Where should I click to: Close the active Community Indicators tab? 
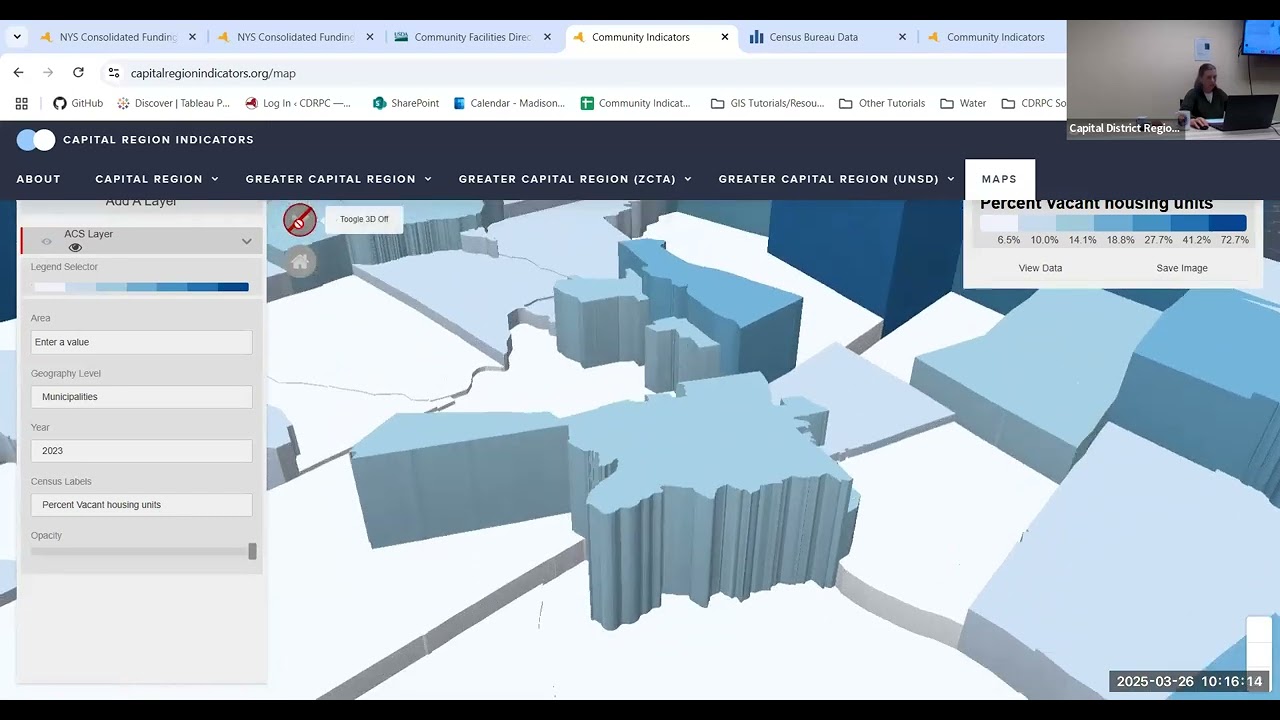(725, 37)
